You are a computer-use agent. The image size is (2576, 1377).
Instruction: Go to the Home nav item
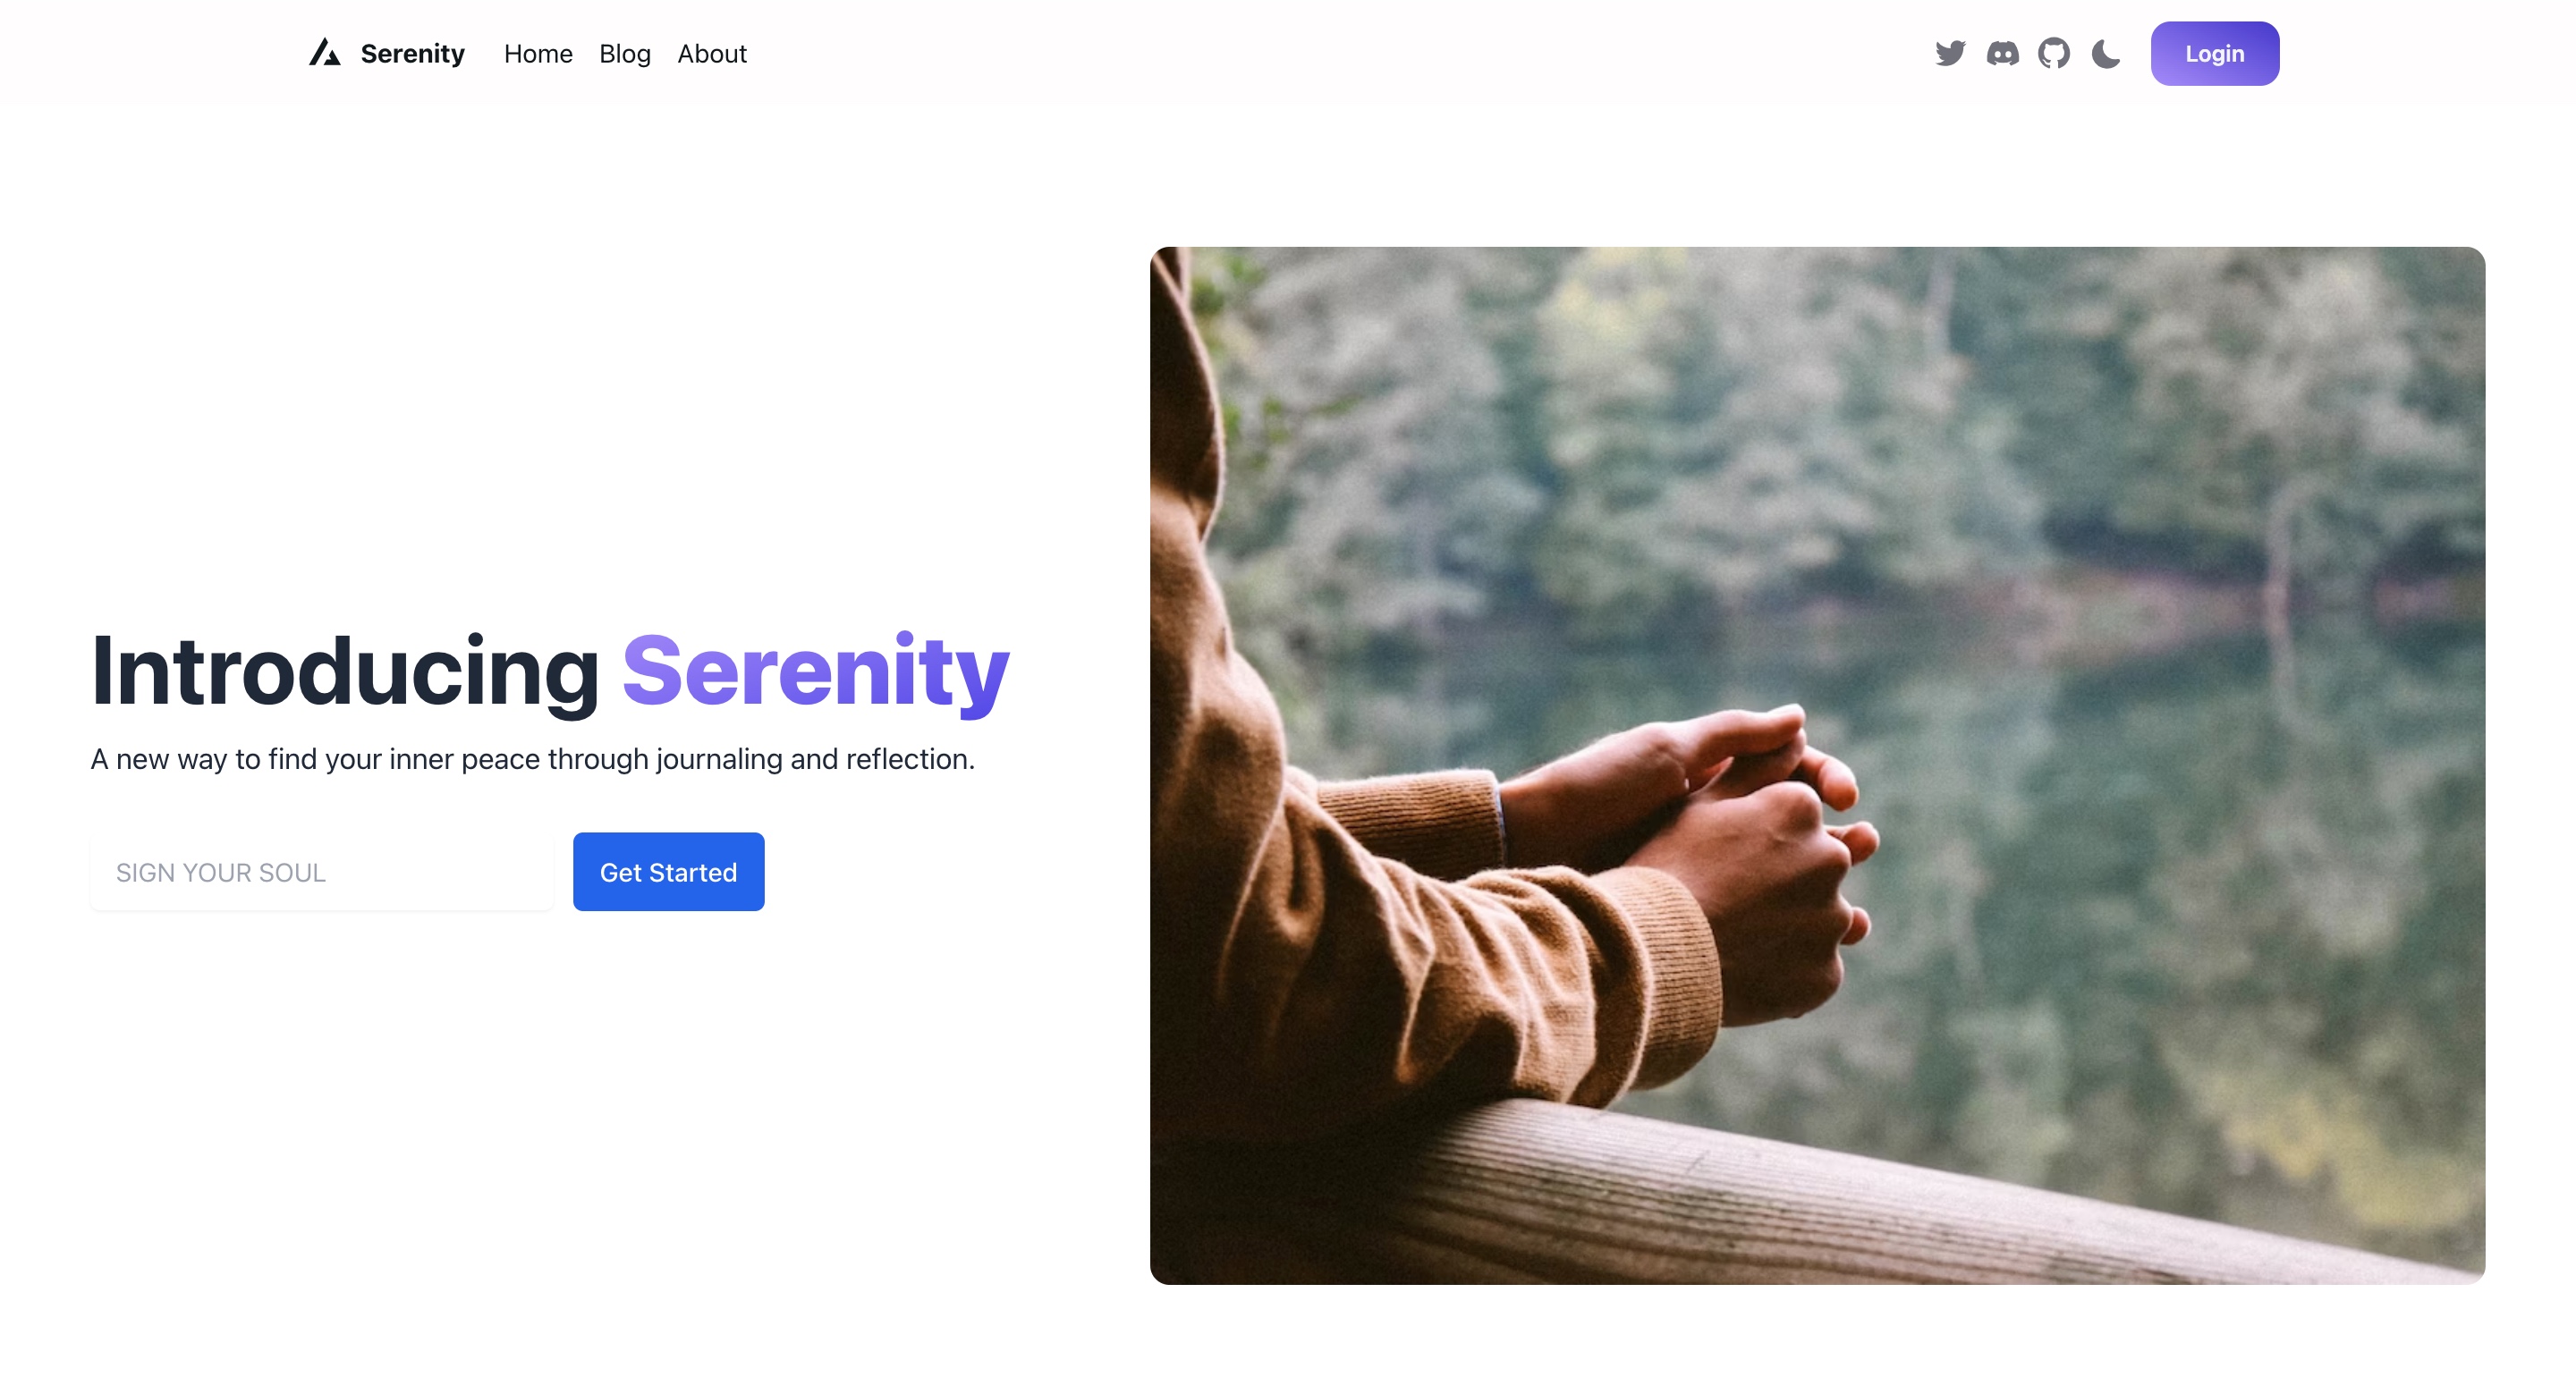[538, 54]
